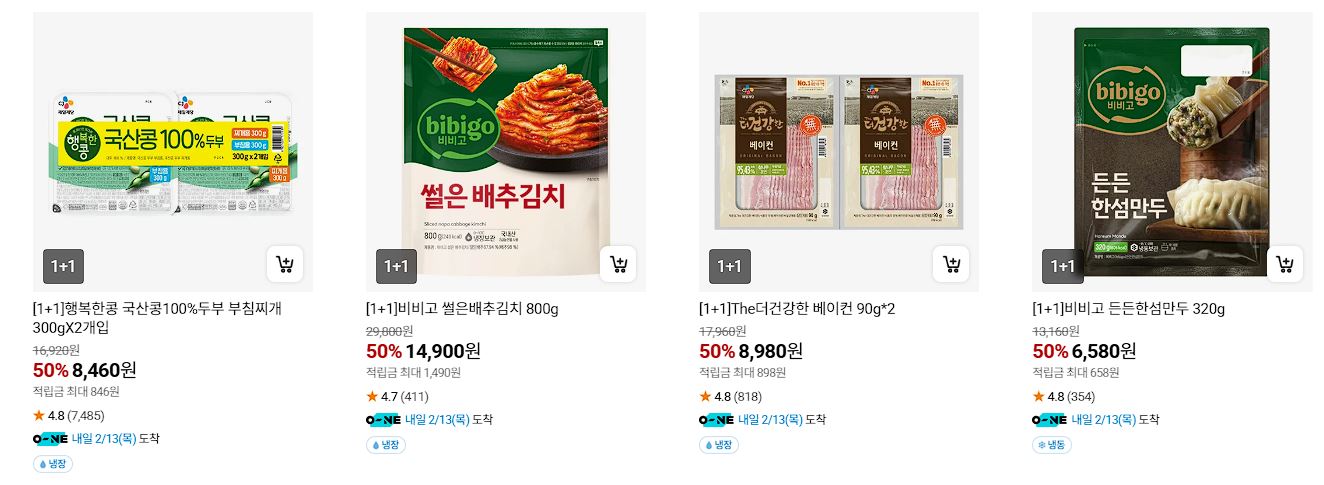The height and width of the screenshot is (485, 1324).
Task: Open the [1+1]비비고 든든한섬만두 320g title
Action: [x=1128, y=309]
